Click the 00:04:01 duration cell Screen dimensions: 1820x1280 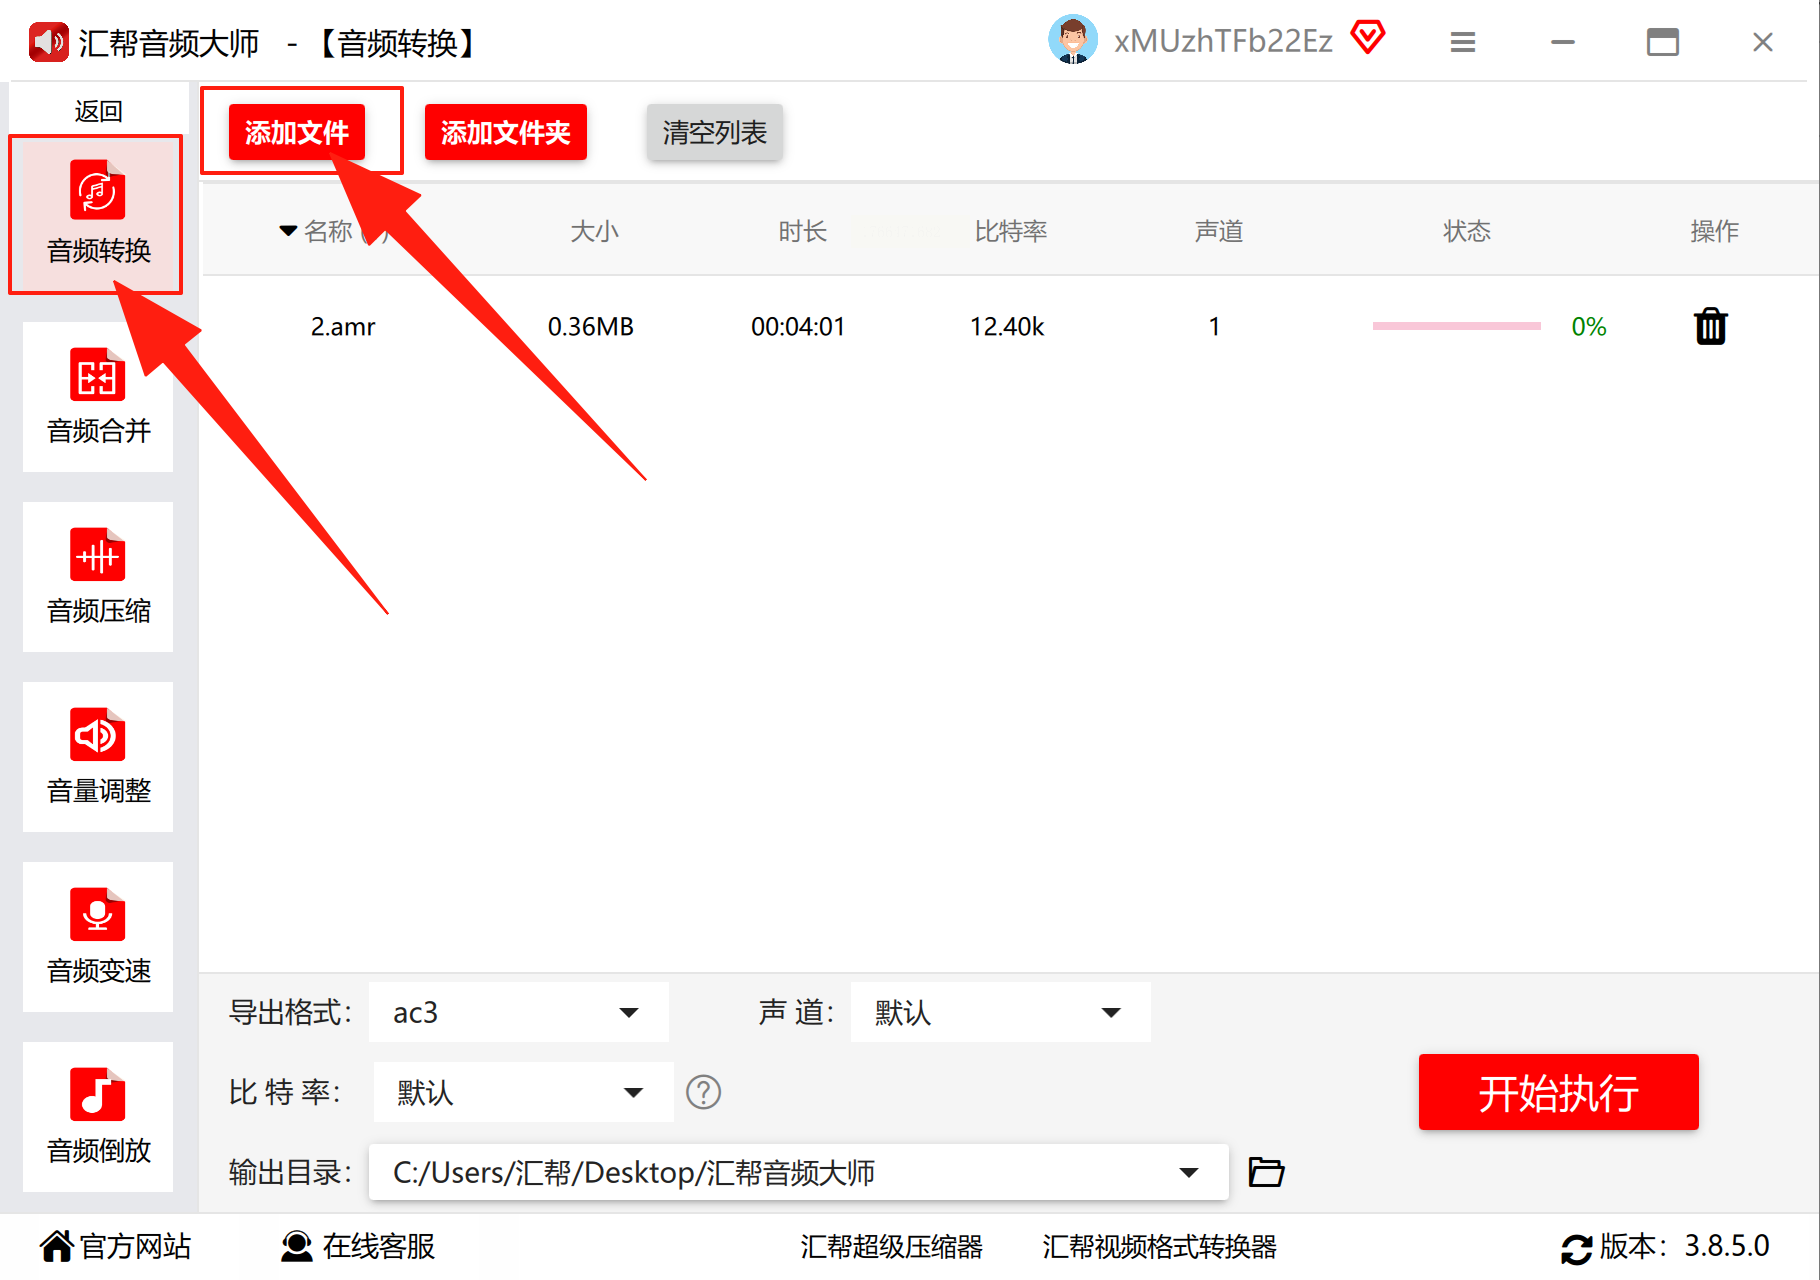pyautogui.click(x=798, y=327)
